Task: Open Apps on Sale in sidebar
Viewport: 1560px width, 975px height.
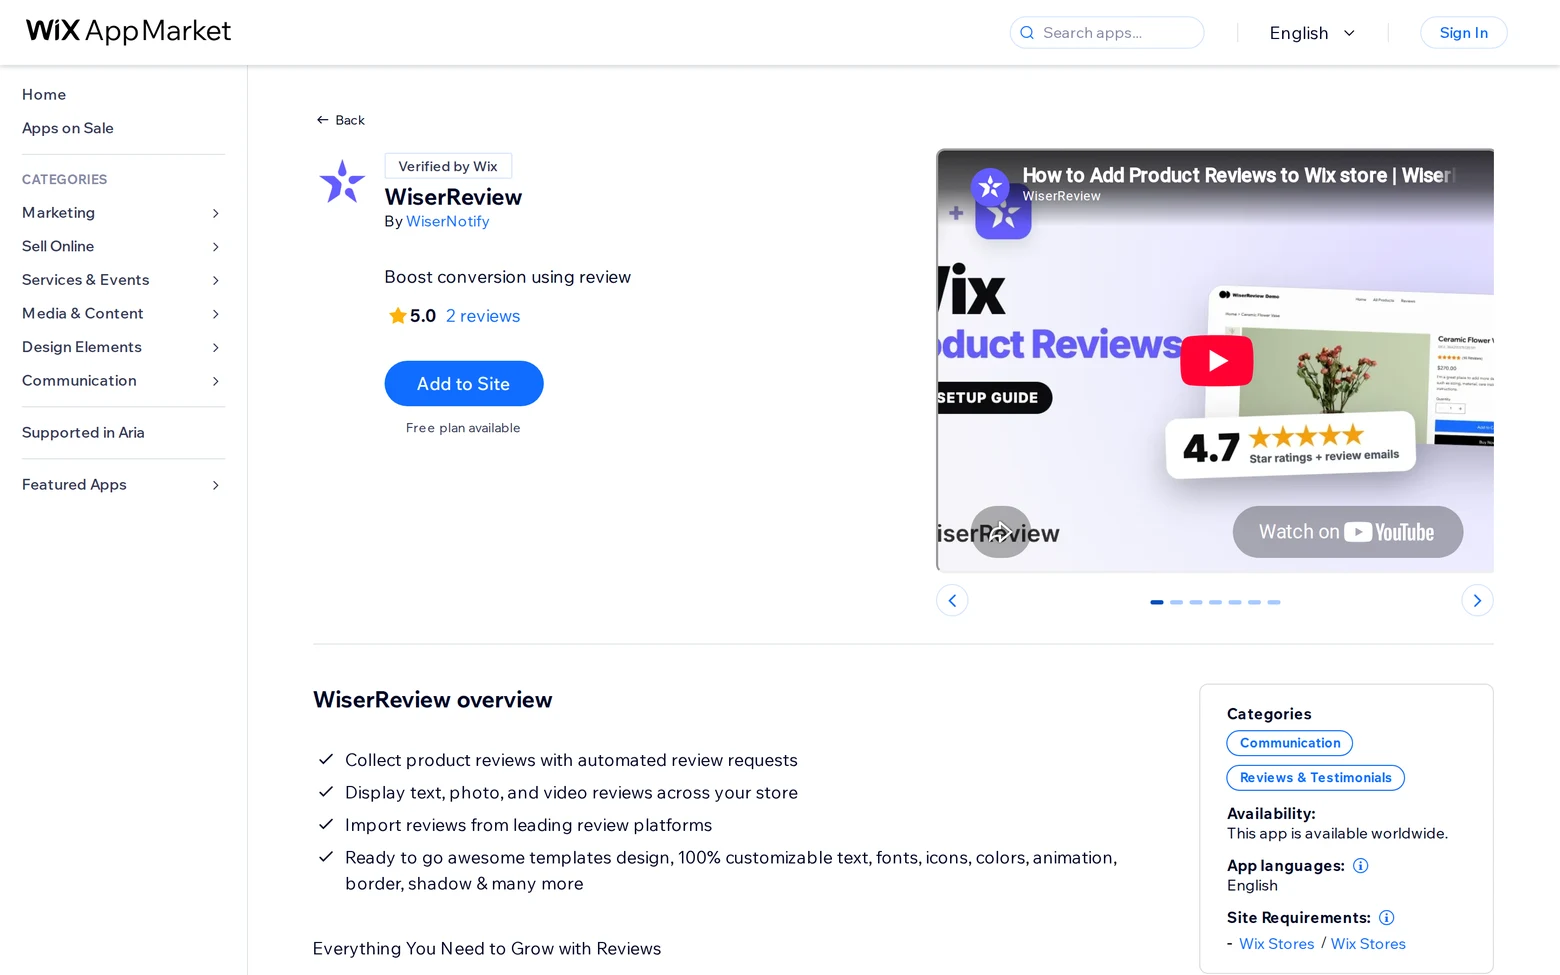Action: coord(68,128)
